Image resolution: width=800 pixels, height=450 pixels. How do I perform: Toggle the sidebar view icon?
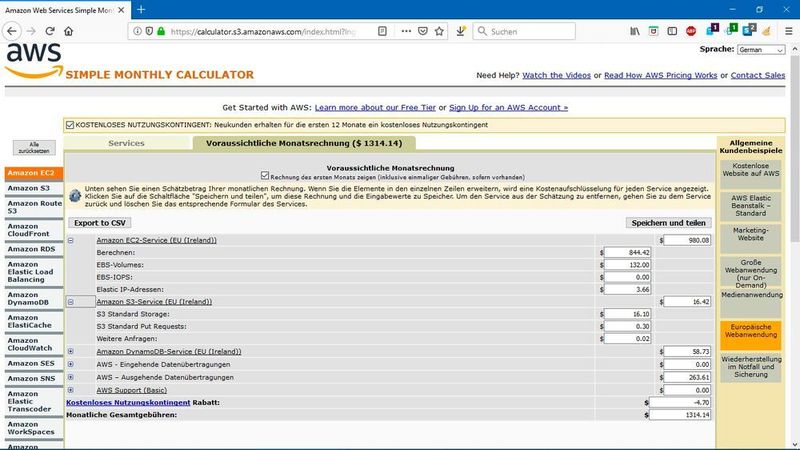(x=672, y=31)
